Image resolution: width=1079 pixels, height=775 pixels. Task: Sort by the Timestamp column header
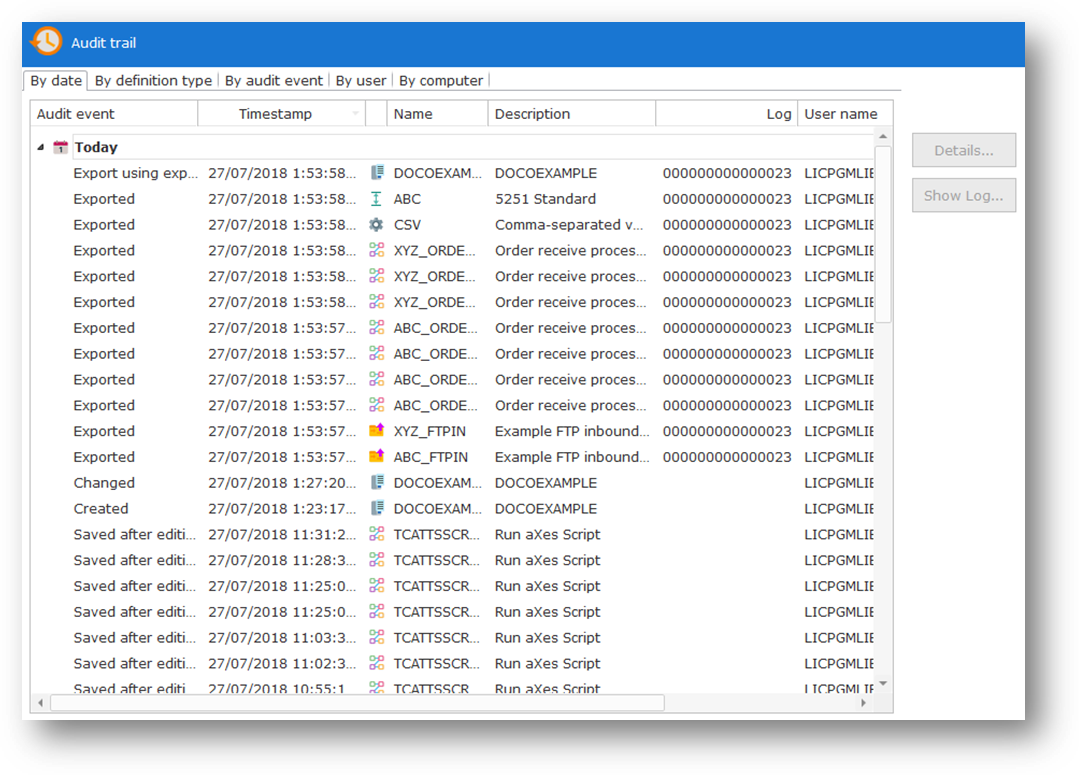281,114
